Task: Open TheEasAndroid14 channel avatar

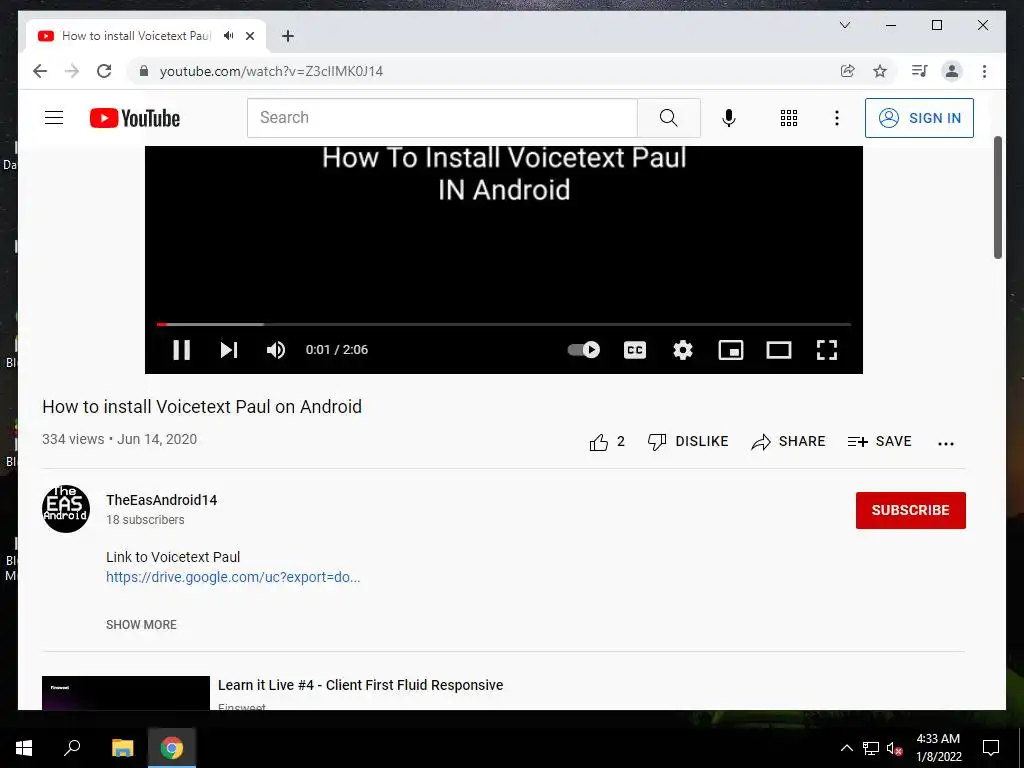Action: point(66,509)
